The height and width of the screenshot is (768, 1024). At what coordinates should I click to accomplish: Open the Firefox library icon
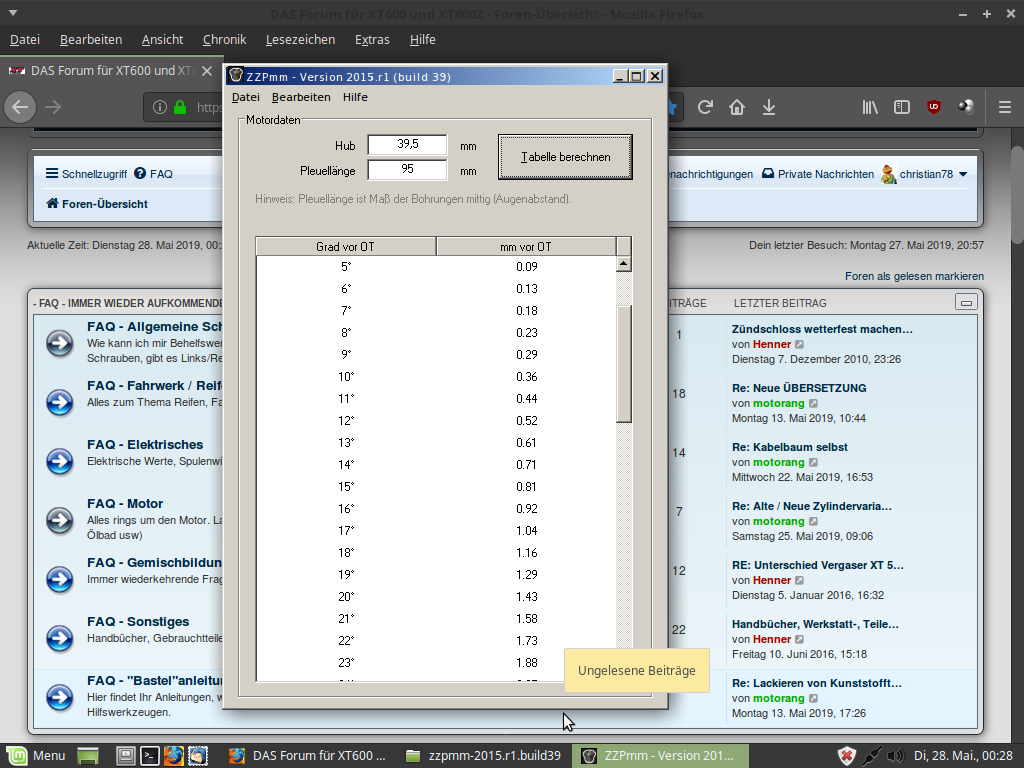pyautogui.click(x=870, y=107)
